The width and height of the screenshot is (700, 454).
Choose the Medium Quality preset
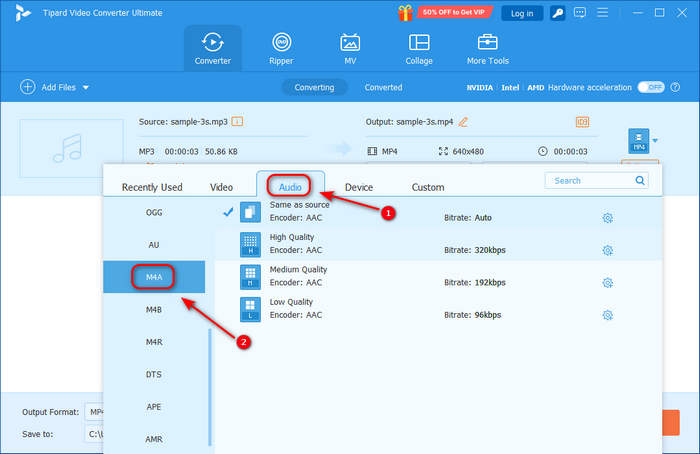[x=438, y=276]
